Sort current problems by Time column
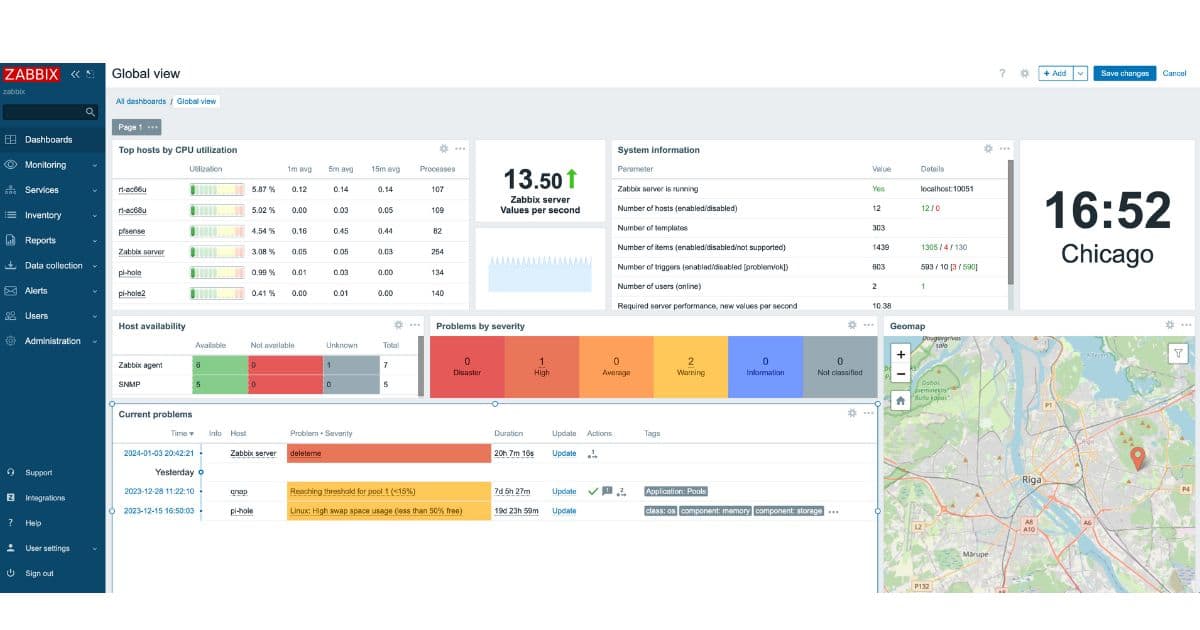This screenshot has height=630, width=1200. click(182, 433)
